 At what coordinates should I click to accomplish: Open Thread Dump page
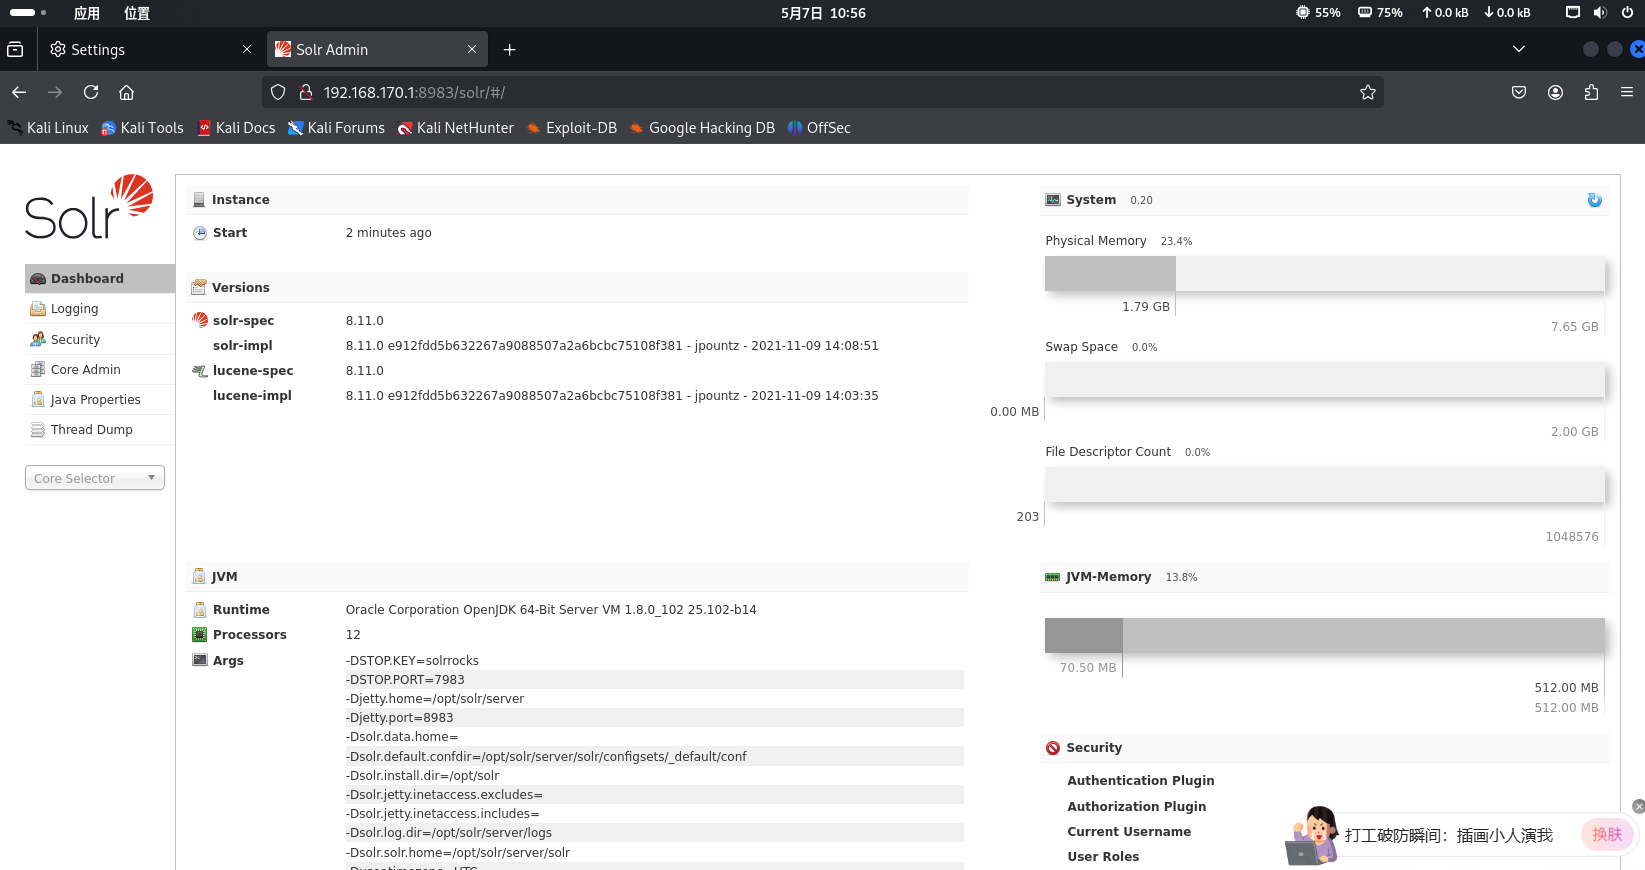tap(100, 429)
